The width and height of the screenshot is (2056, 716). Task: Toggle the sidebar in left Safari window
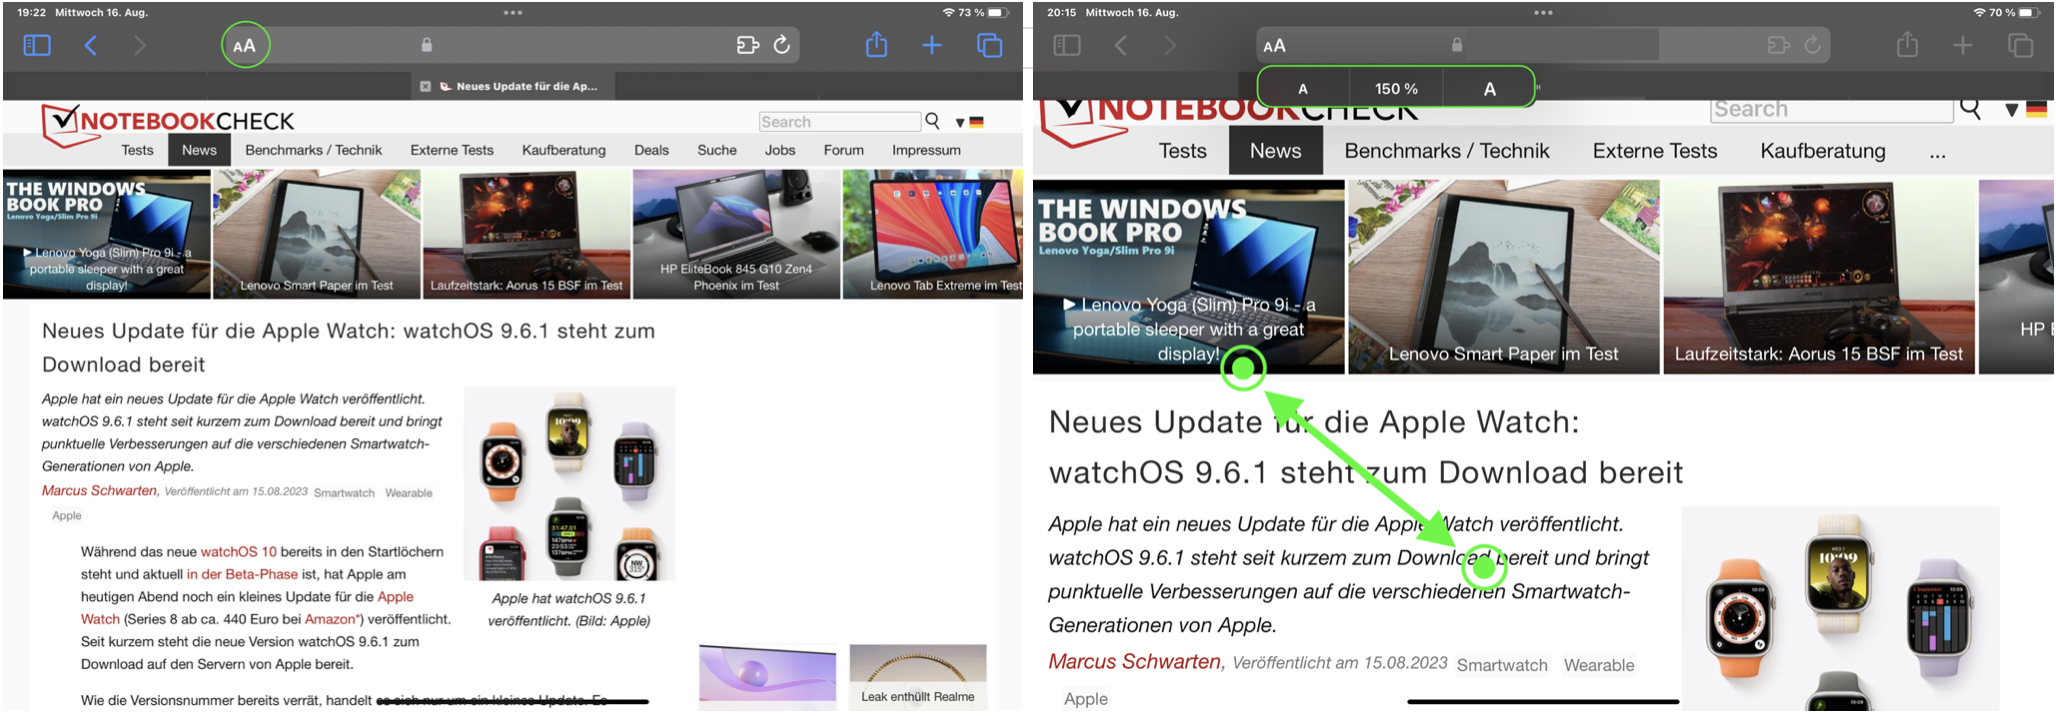[x=37, y=45]
